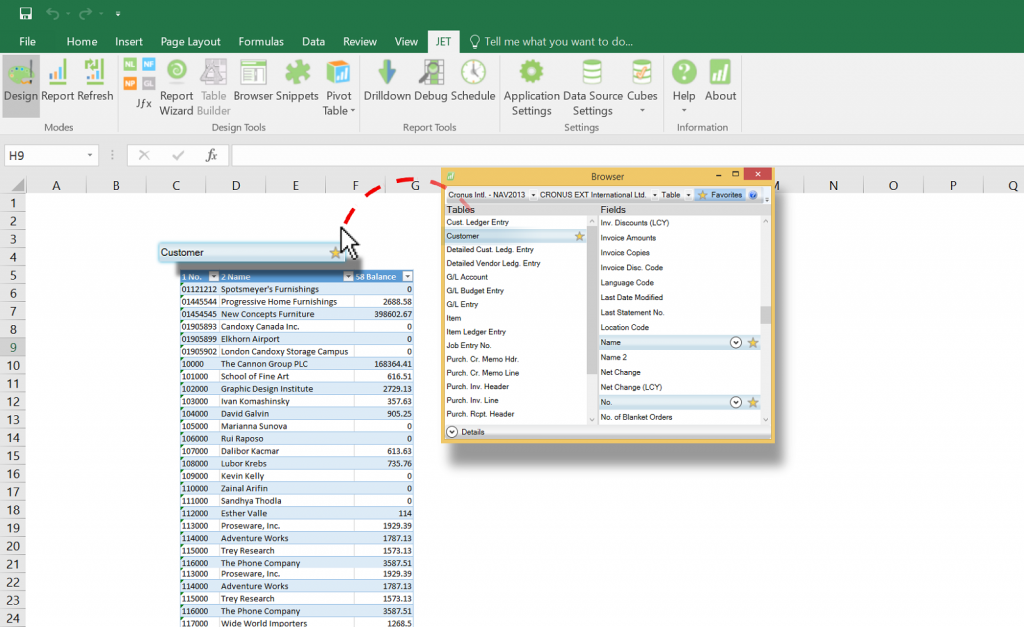Open the Schedule tool

473,82
